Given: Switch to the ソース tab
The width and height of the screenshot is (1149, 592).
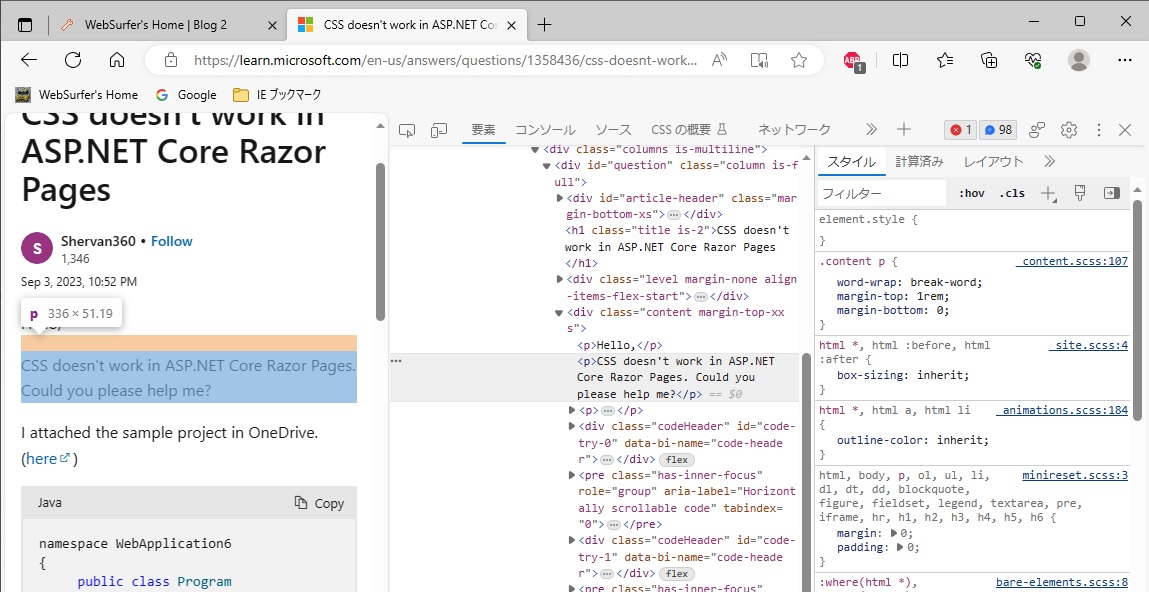Looking at the screenshot, I should tap(613, 130).
